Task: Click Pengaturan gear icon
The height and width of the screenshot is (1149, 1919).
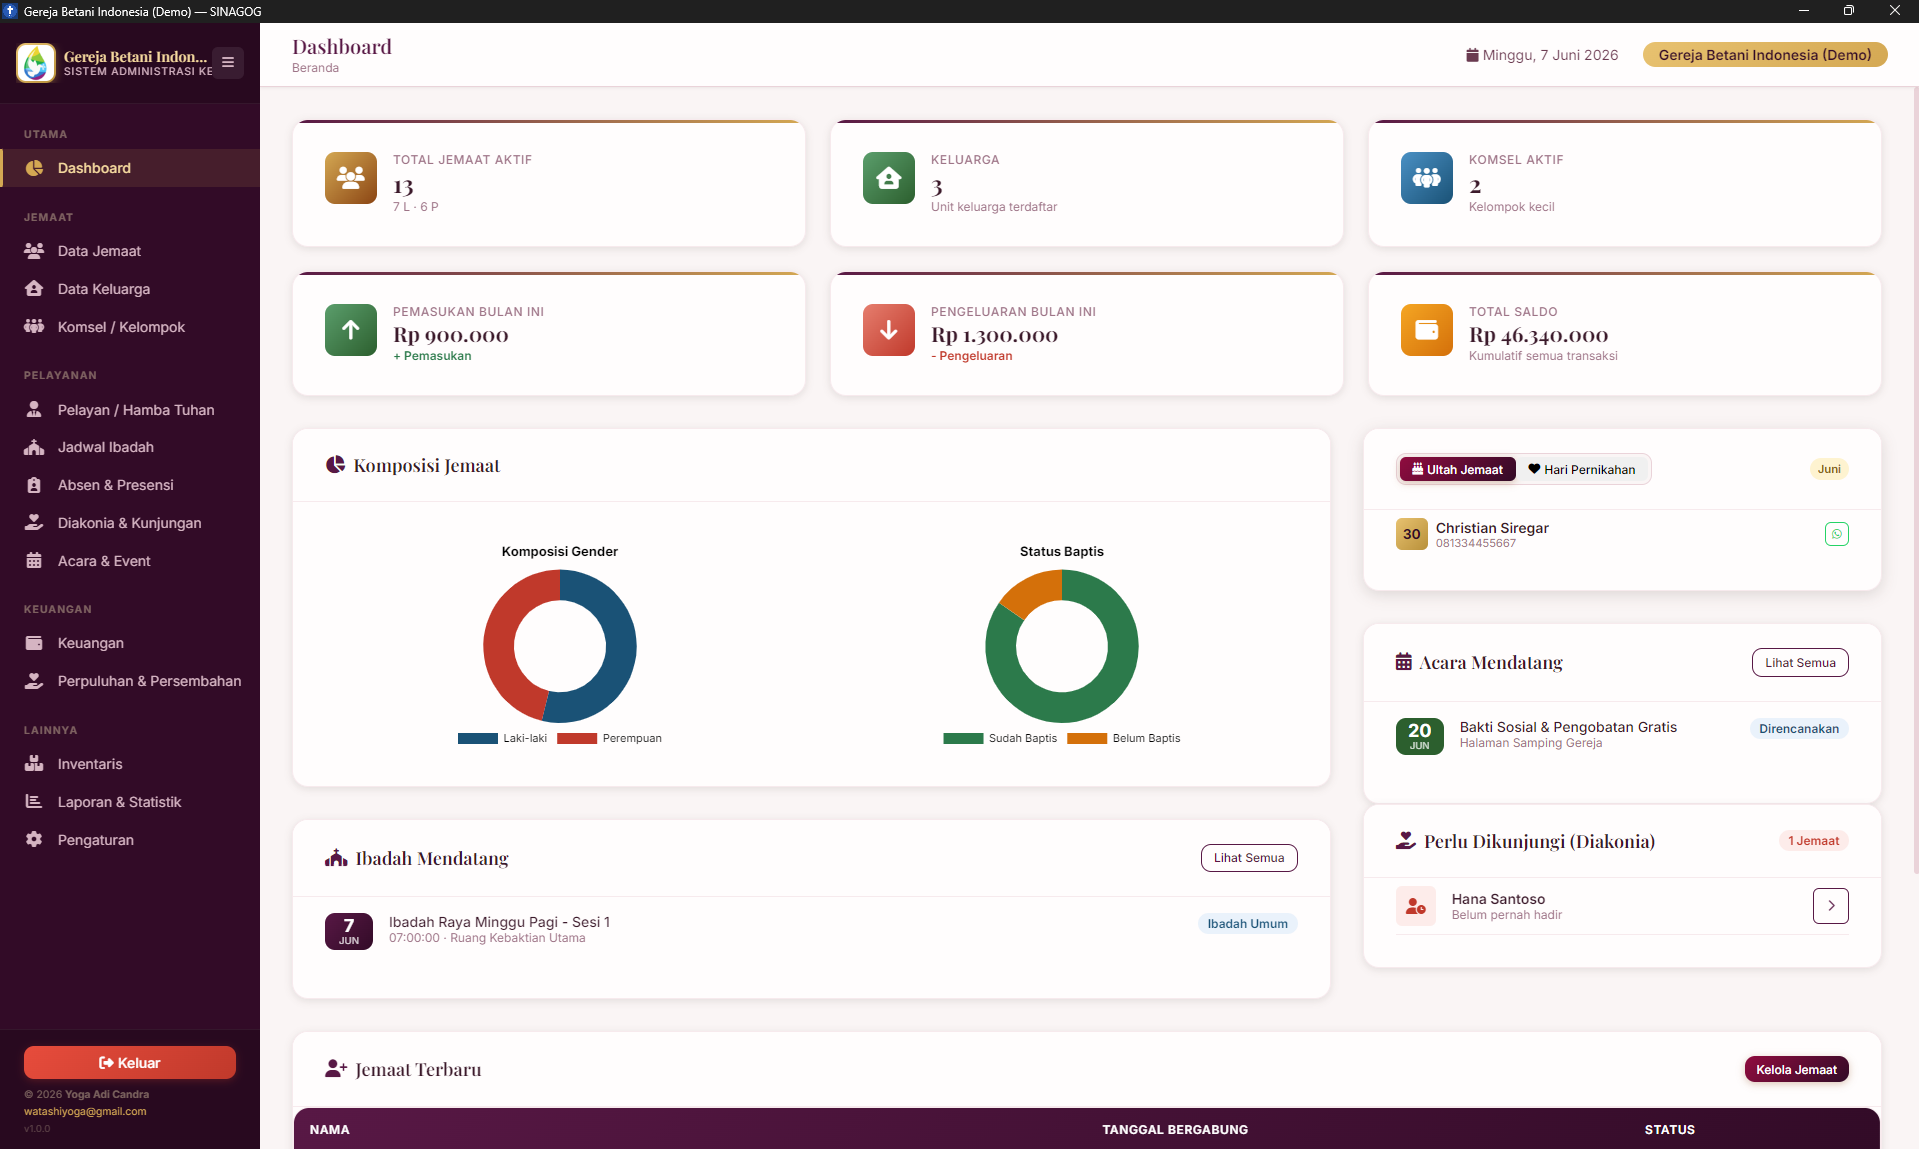Action: tap(34, 840)
